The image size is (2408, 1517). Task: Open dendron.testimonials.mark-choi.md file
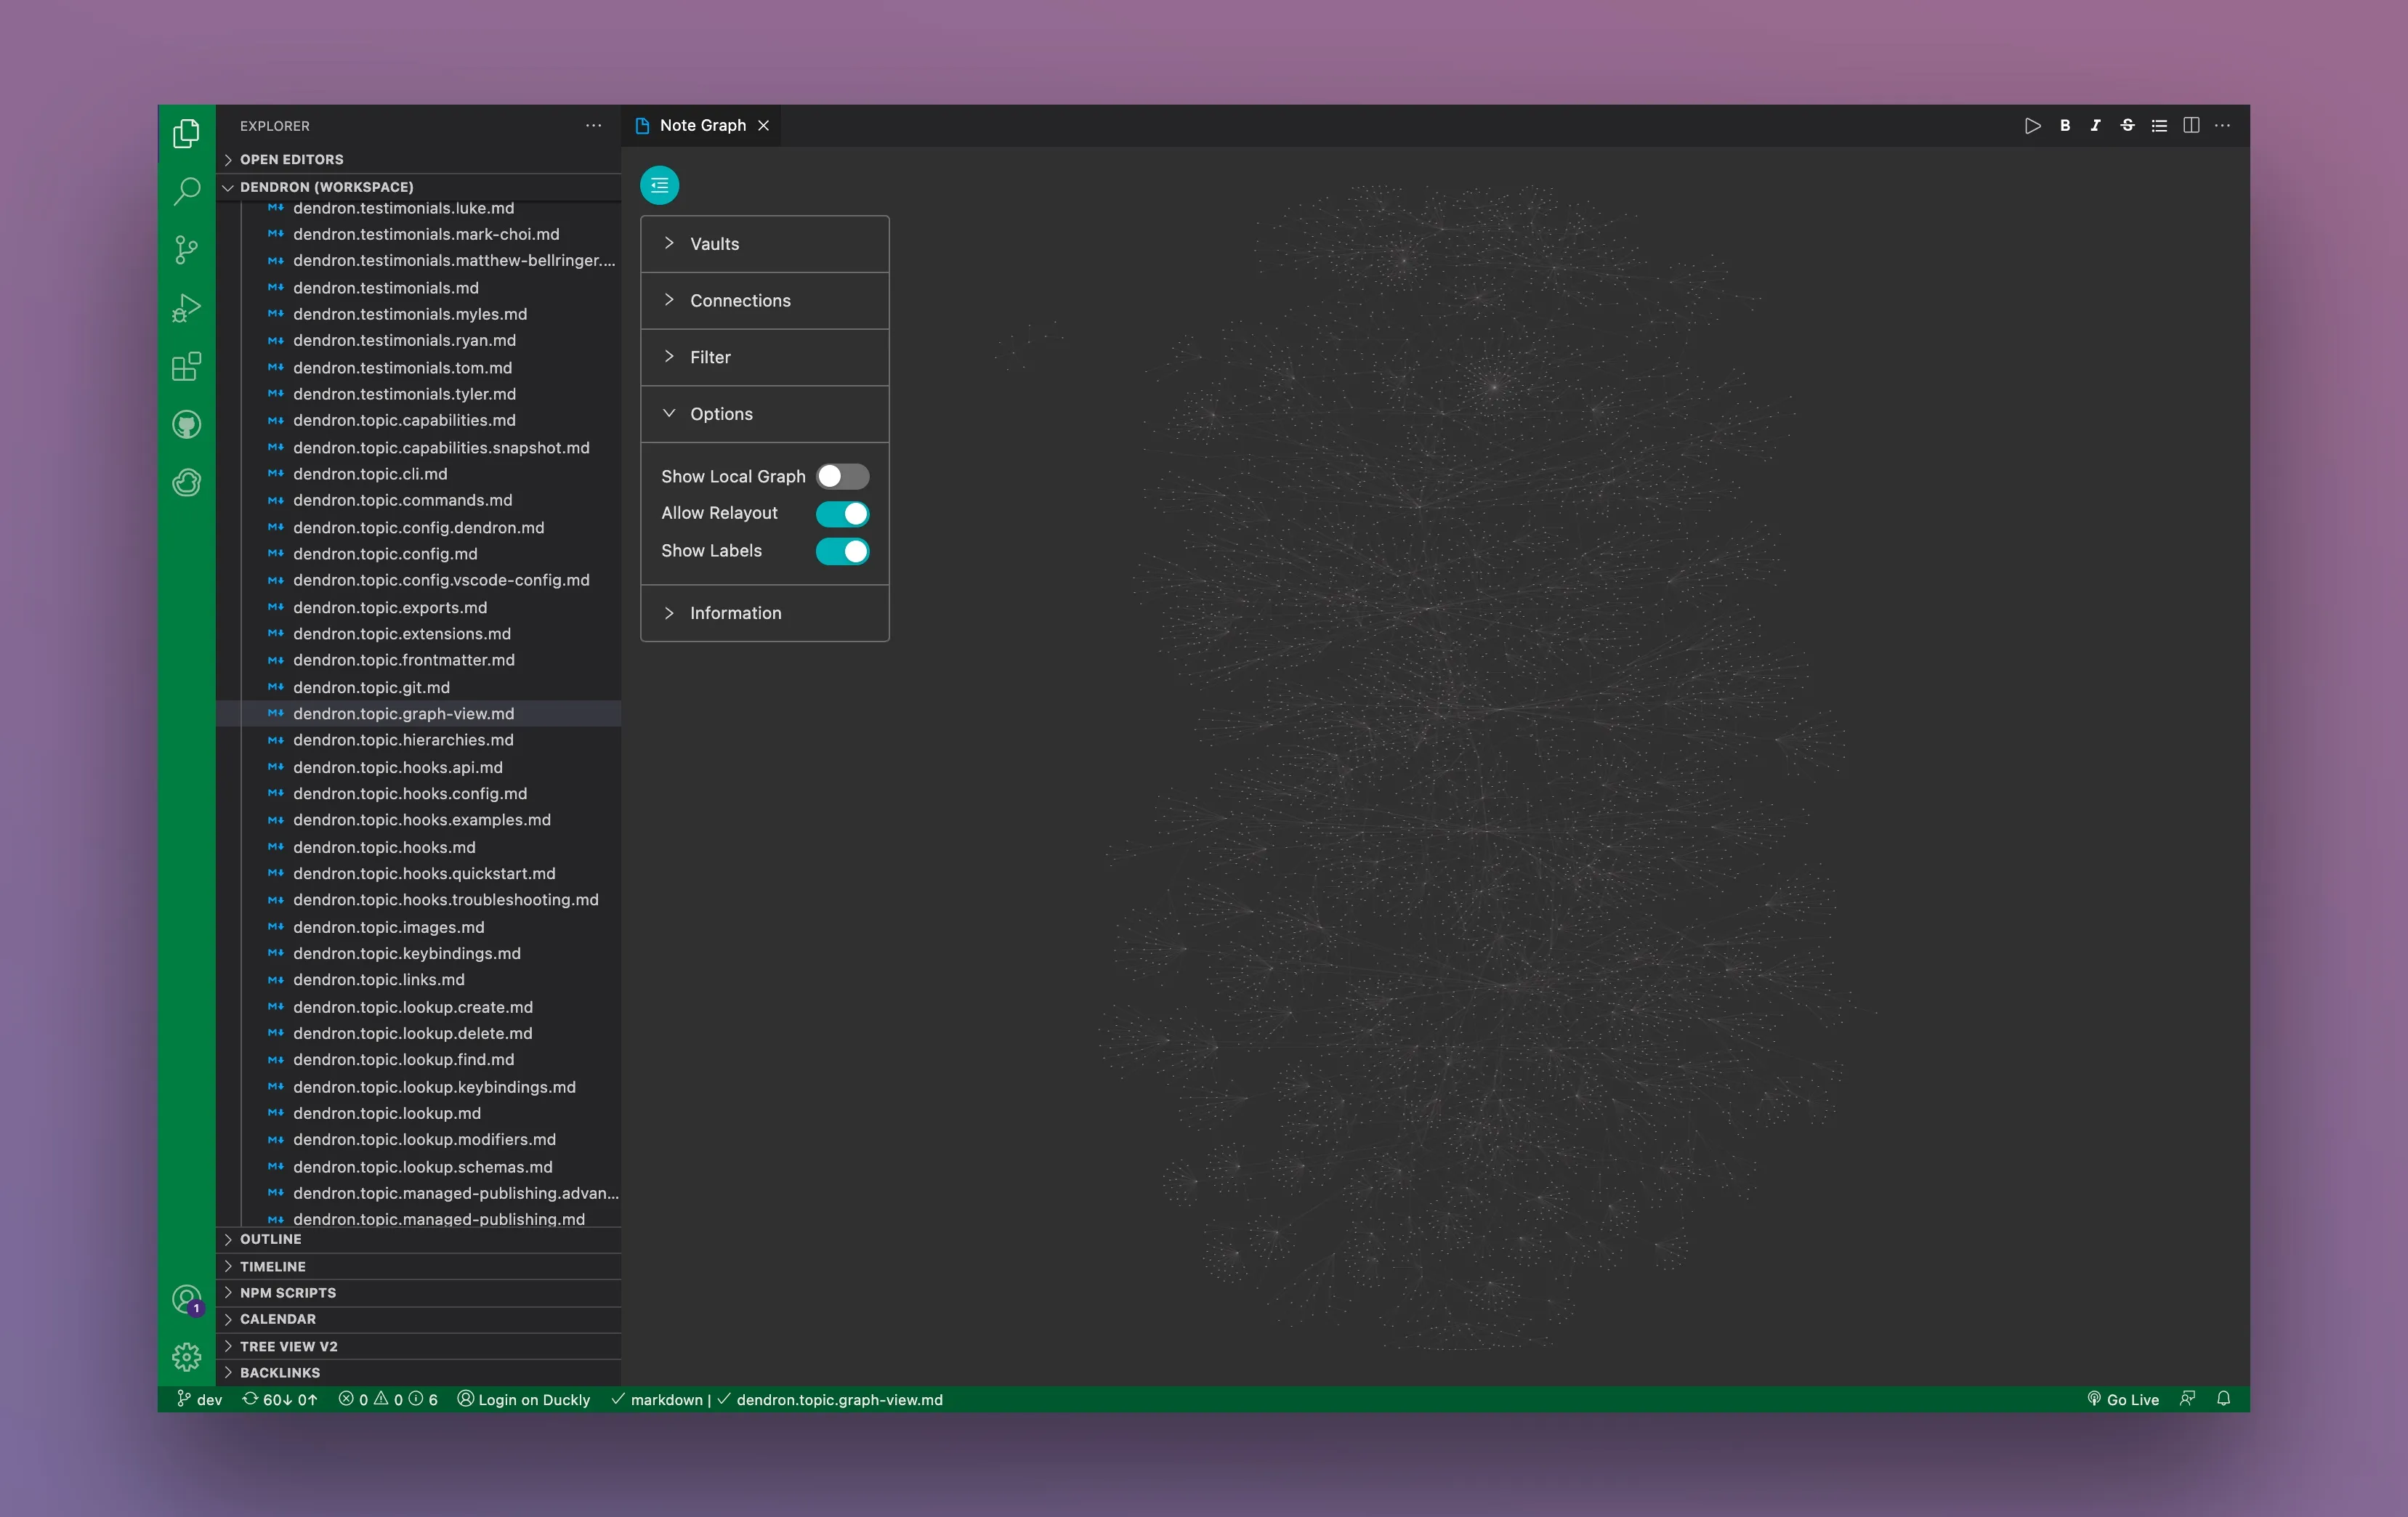coord(418,234)
